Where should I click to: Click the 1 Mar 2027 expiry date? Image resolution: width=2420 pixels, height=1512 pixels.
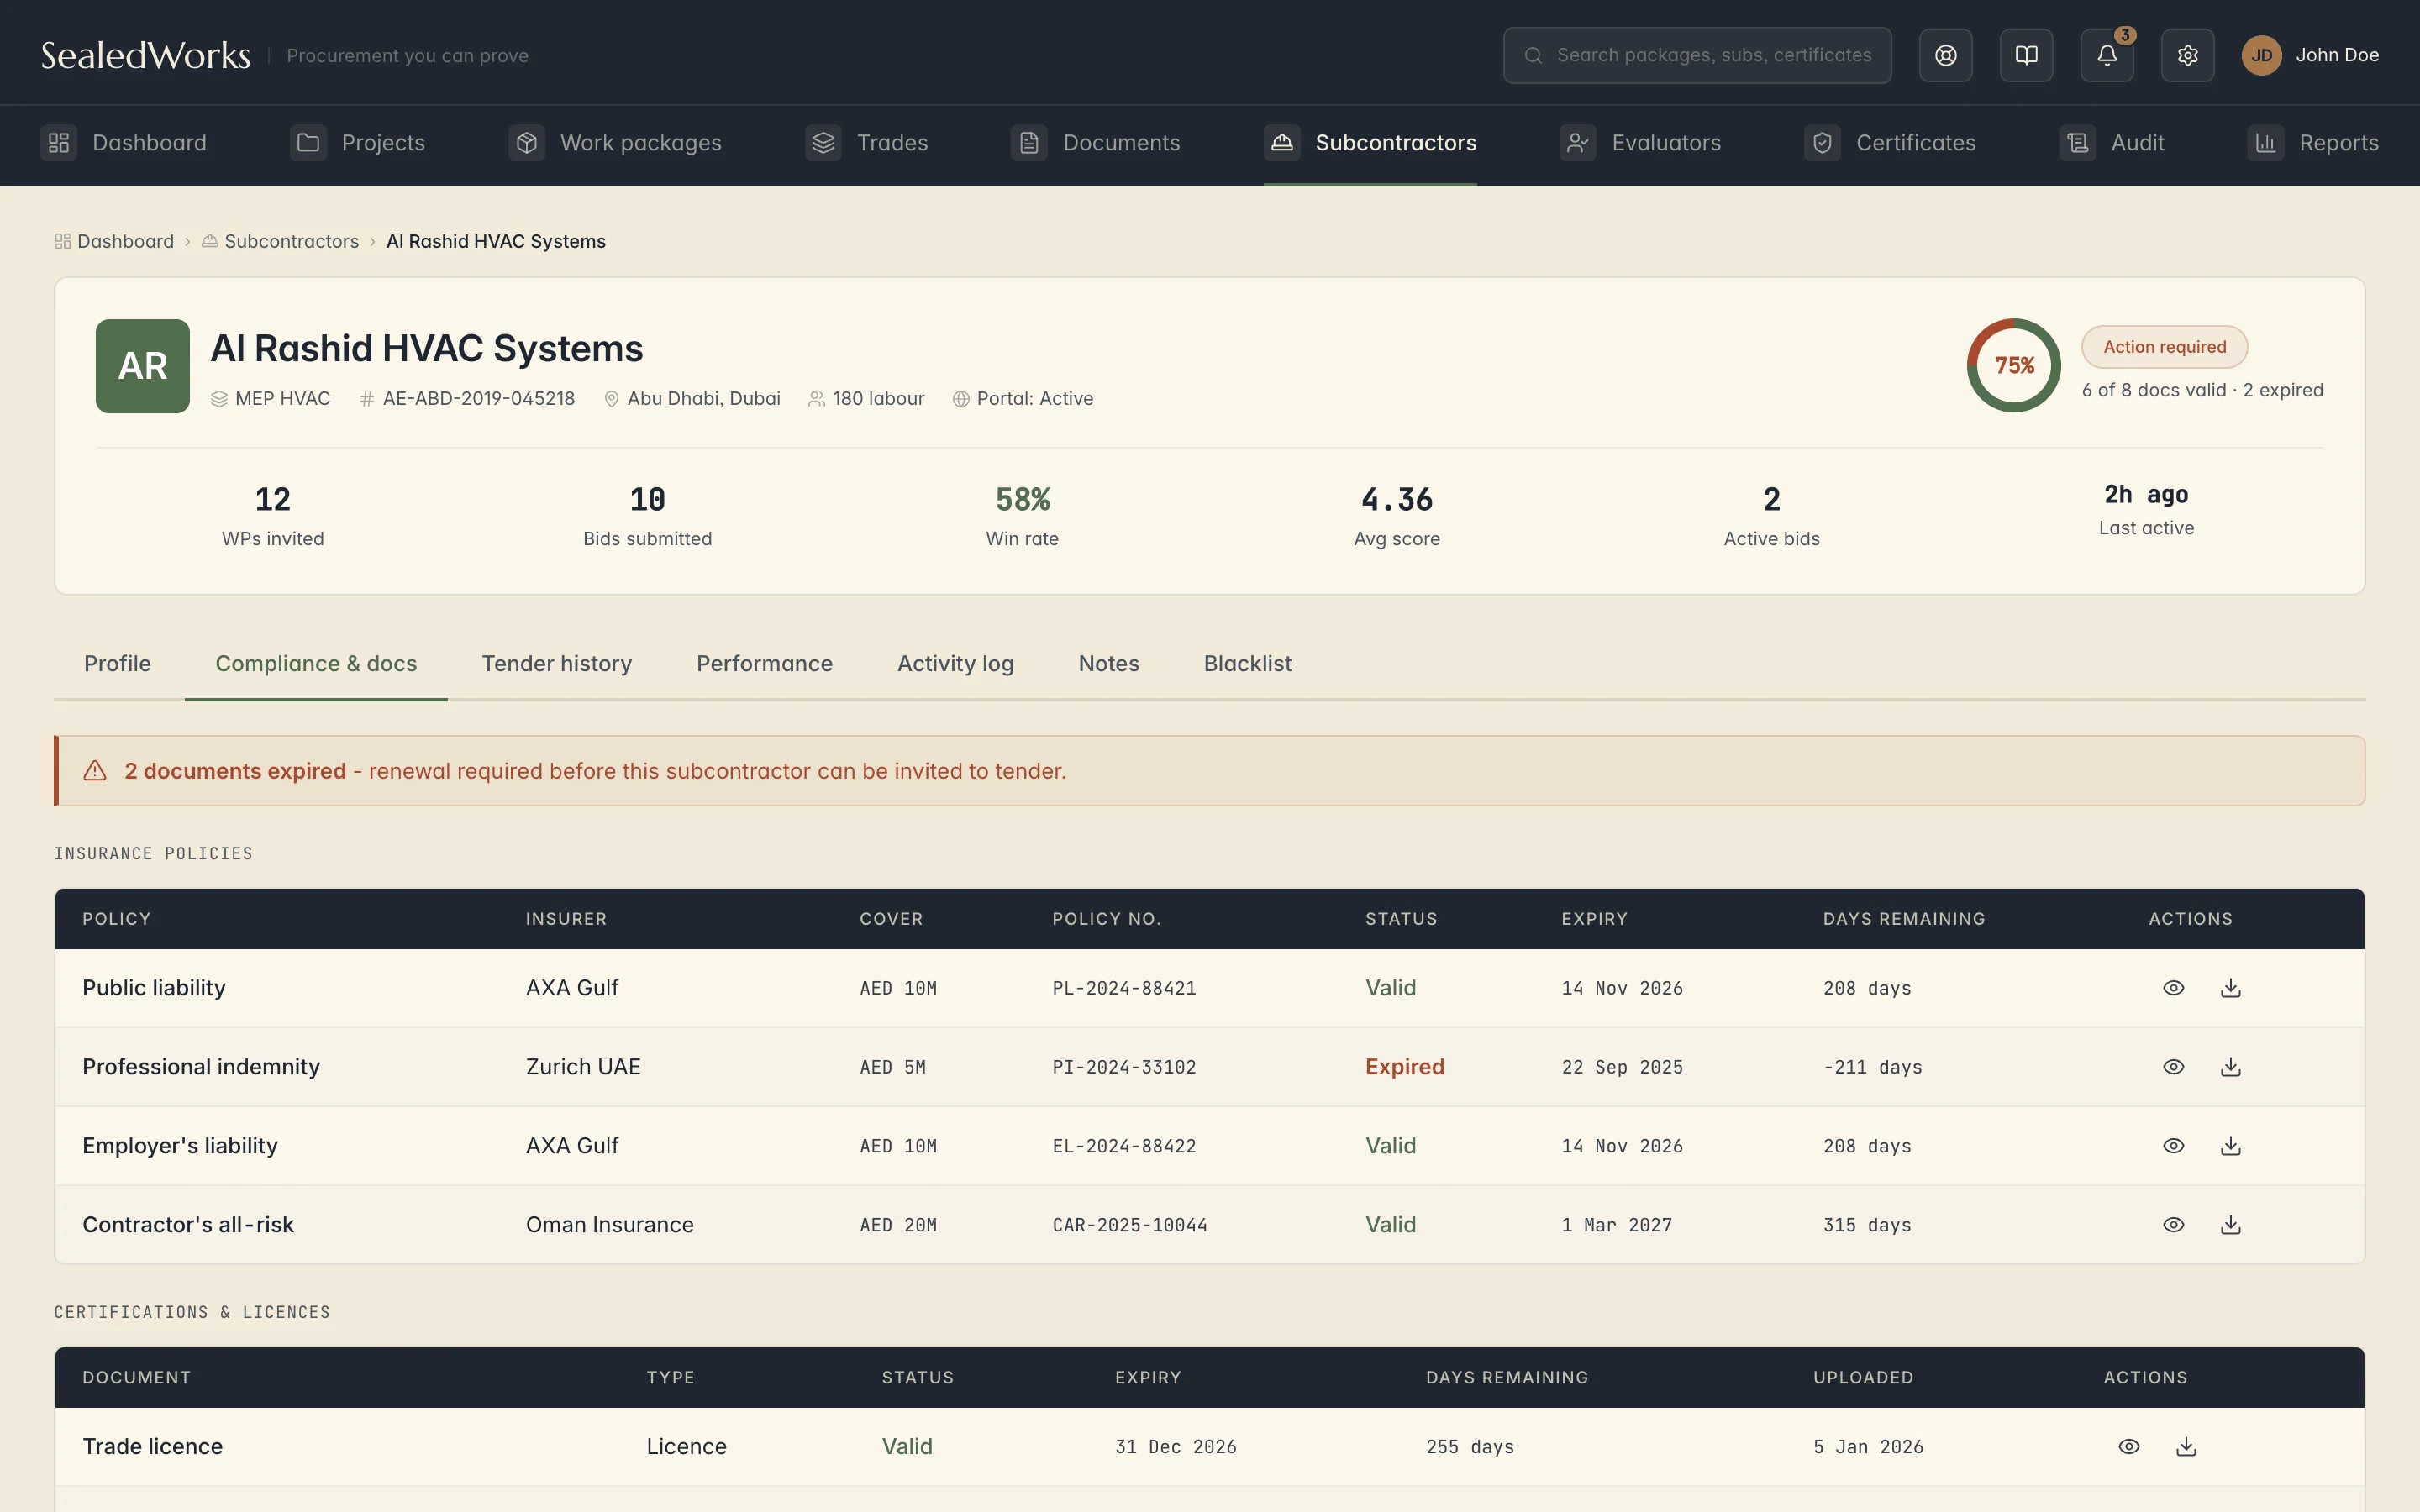pos(1616,1225)
